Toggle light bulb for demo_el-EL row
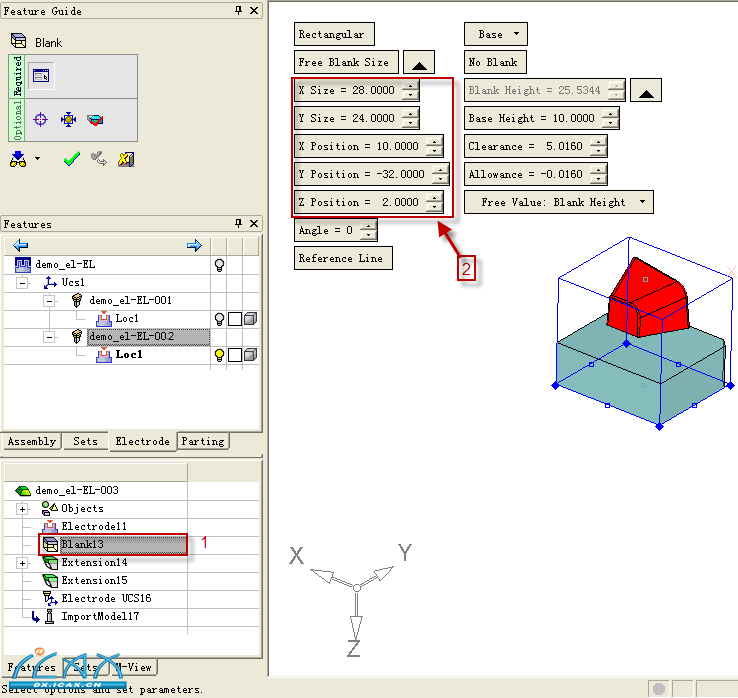Image resolution: width=738 pixels, height=698 pixels. 219,264
